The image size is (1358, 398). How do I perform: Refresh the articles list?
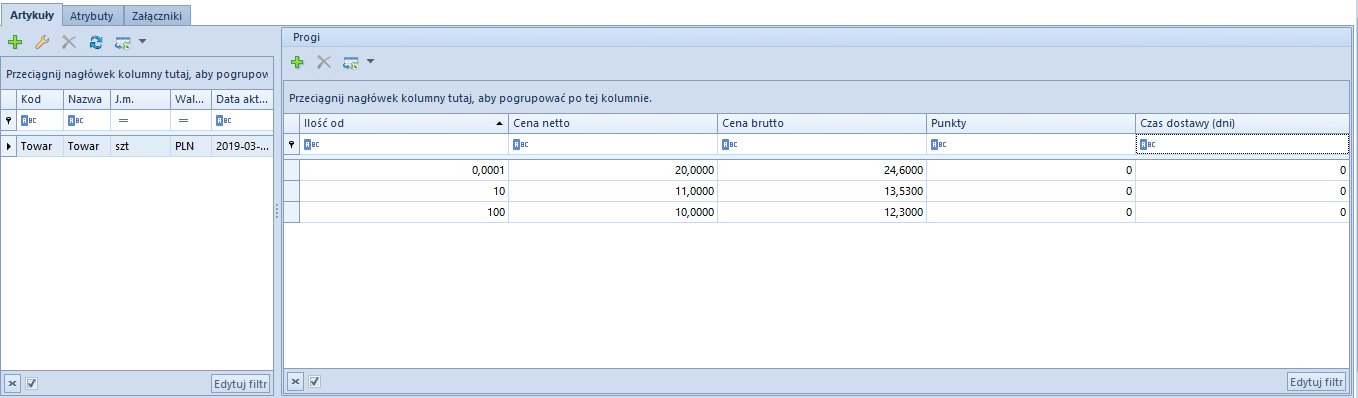(x=96, y=42)
